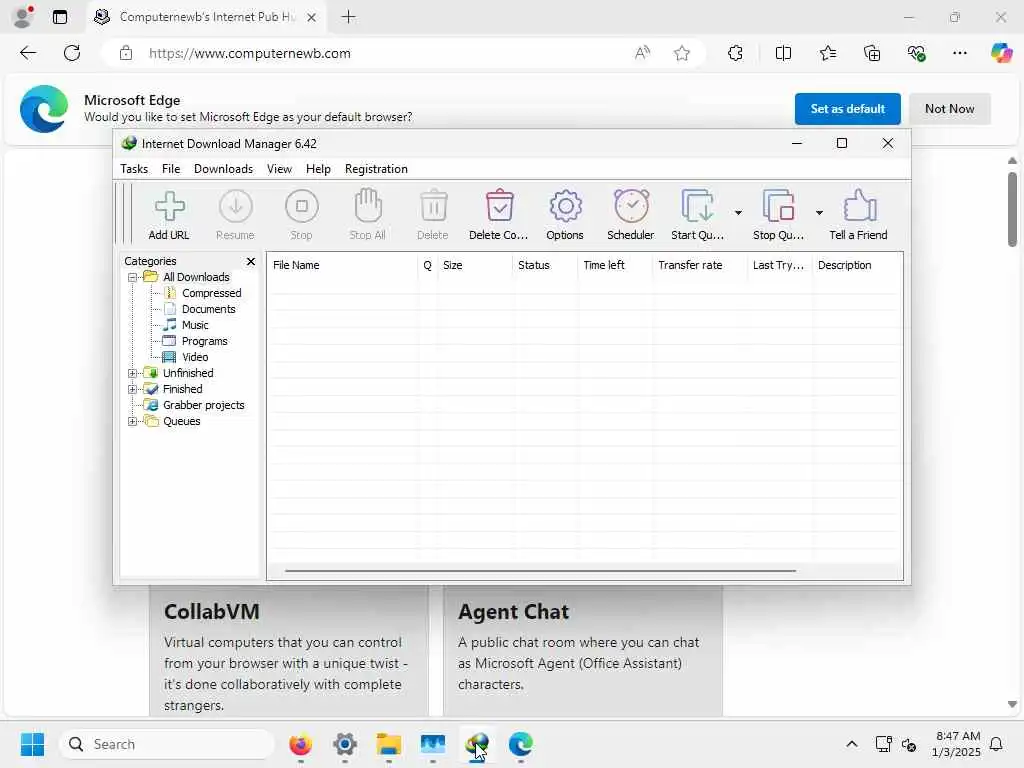Sort by Status column header

point(545,265)
